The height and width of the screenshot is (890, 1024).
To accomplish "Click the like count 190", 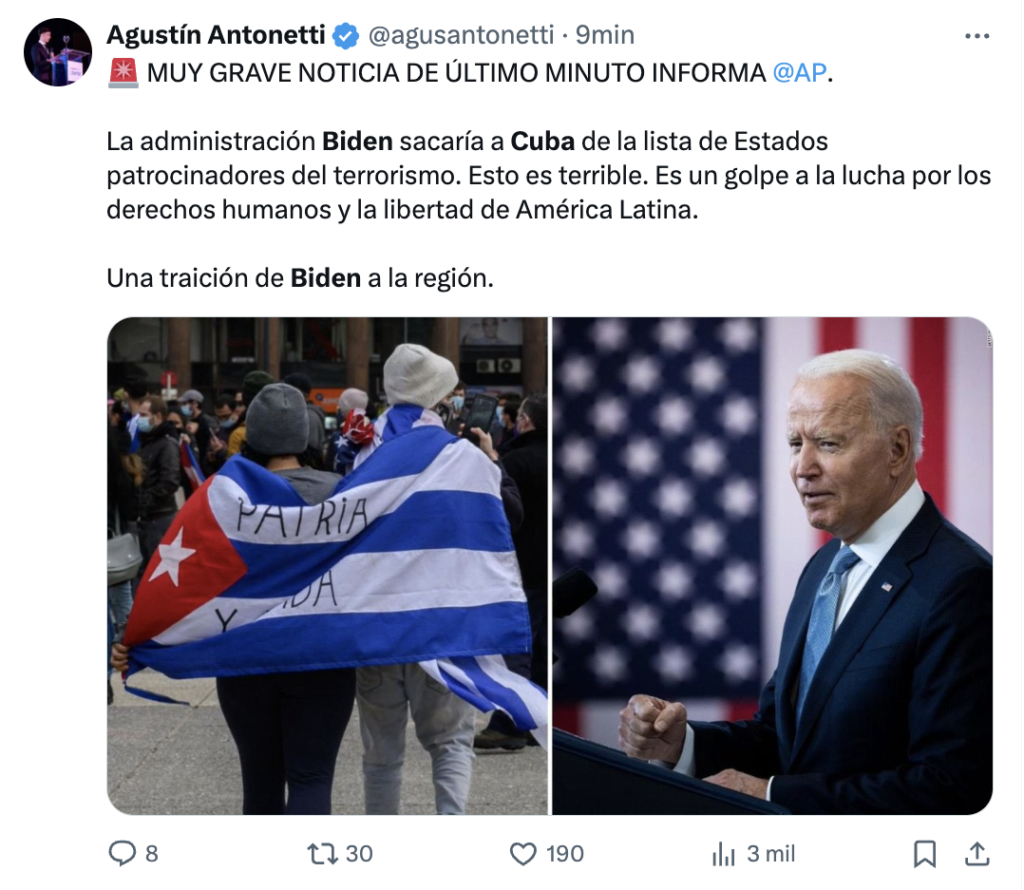I will [565, 853].
